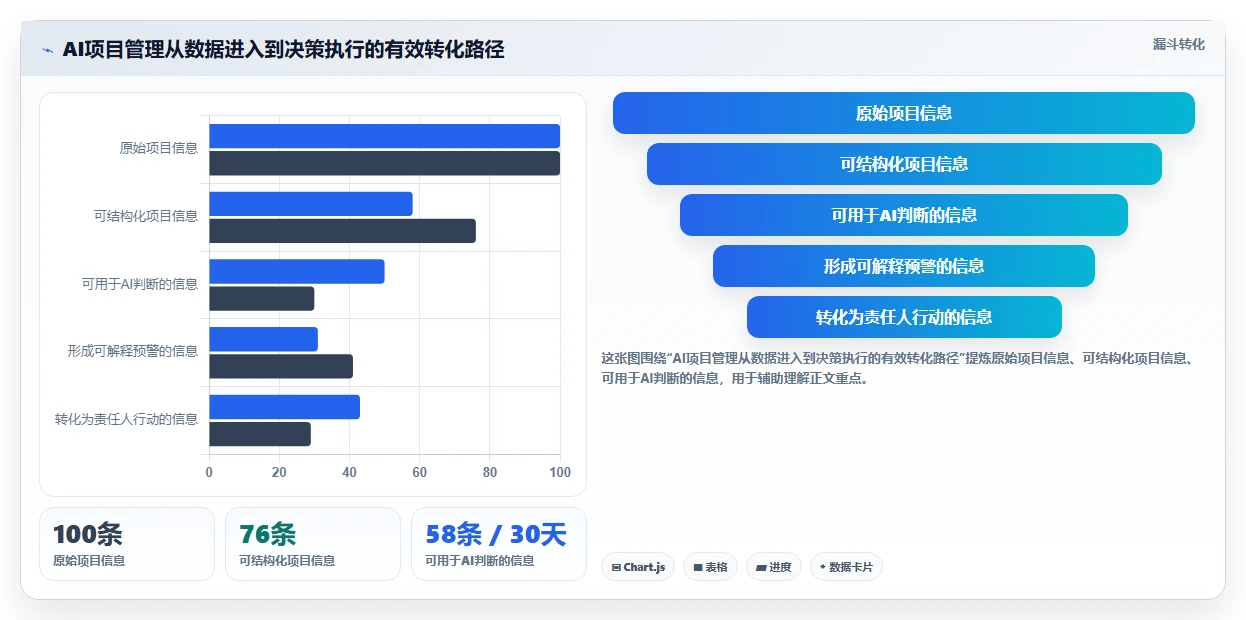The width and height of the screenshot is (1246, 620).
Task: Click the 原始项目信息 caption under 100条
Action: tap(89, 561)
